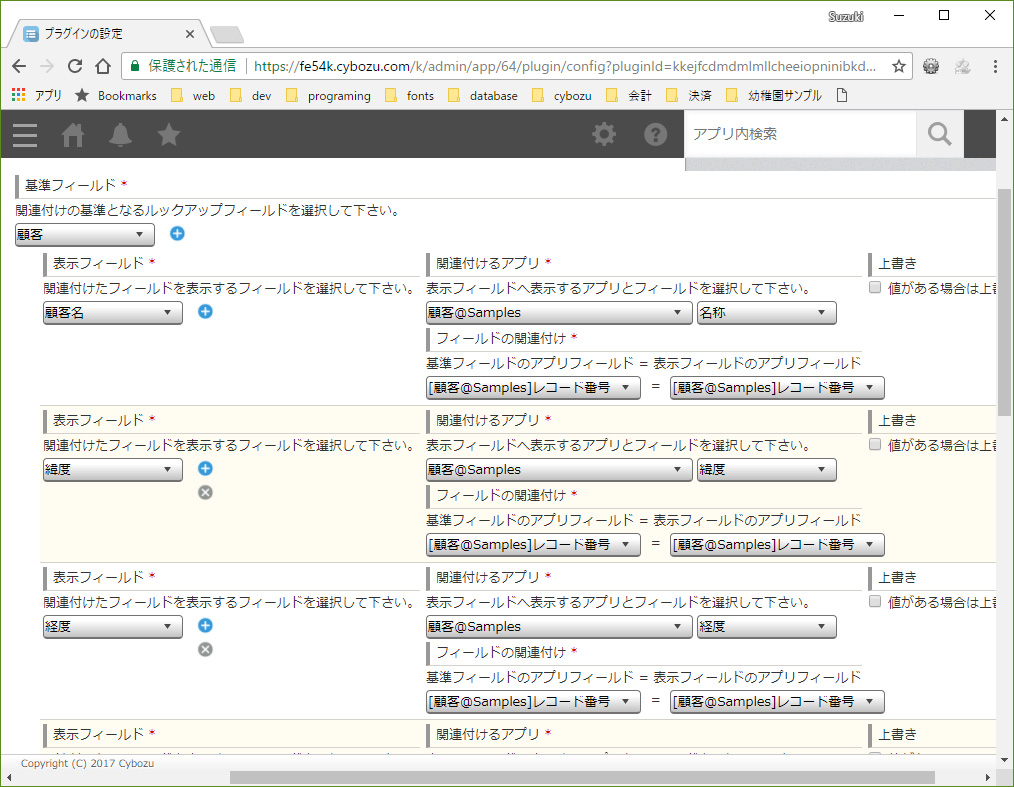The height and width of the screenshot is (787, 1014).
Task: Open the 顧客名 display field dropdown
Action: coord(113,313)
